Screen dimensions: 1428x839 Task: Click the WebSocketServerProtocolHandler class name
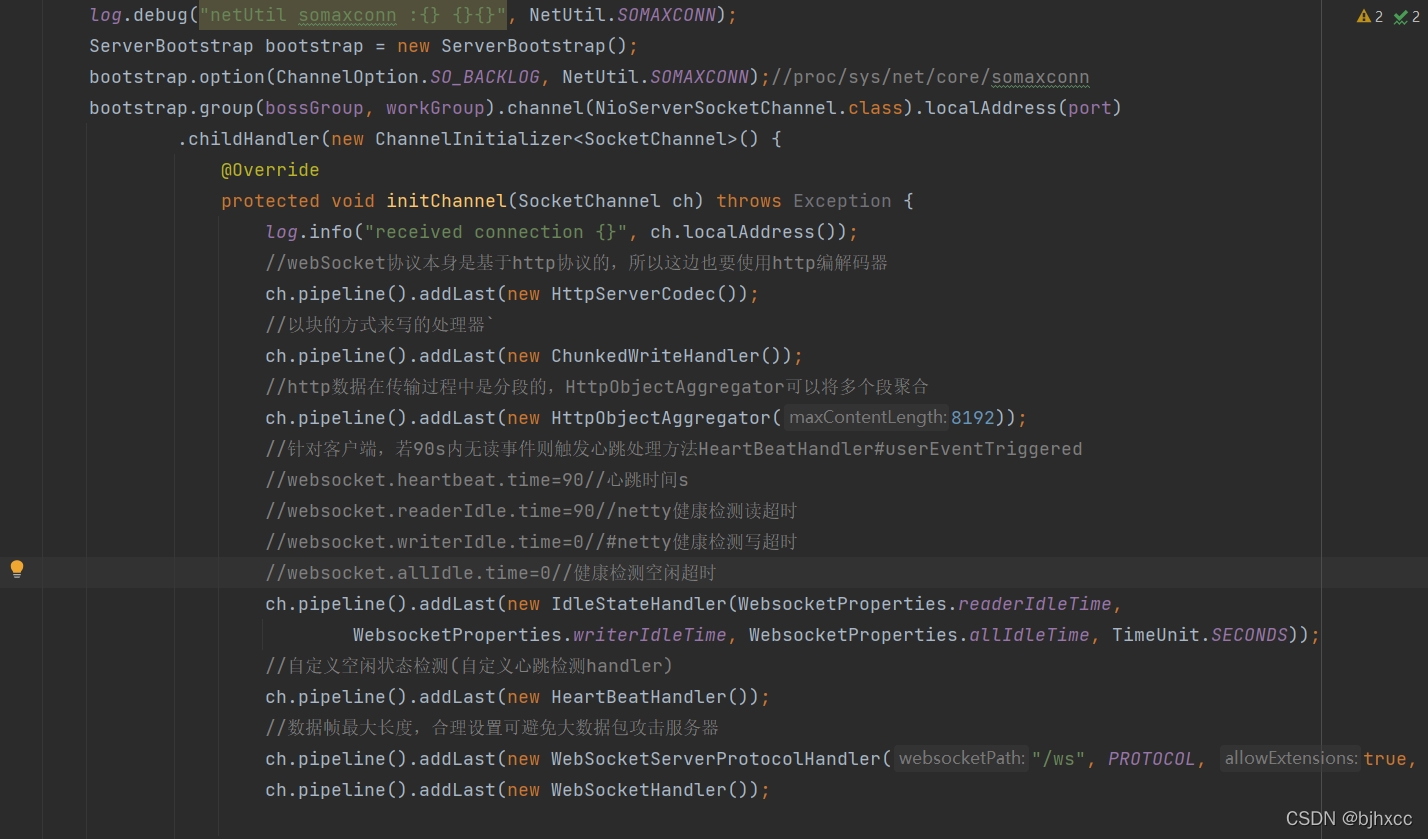pyautogui.click(x=716, y=758)
